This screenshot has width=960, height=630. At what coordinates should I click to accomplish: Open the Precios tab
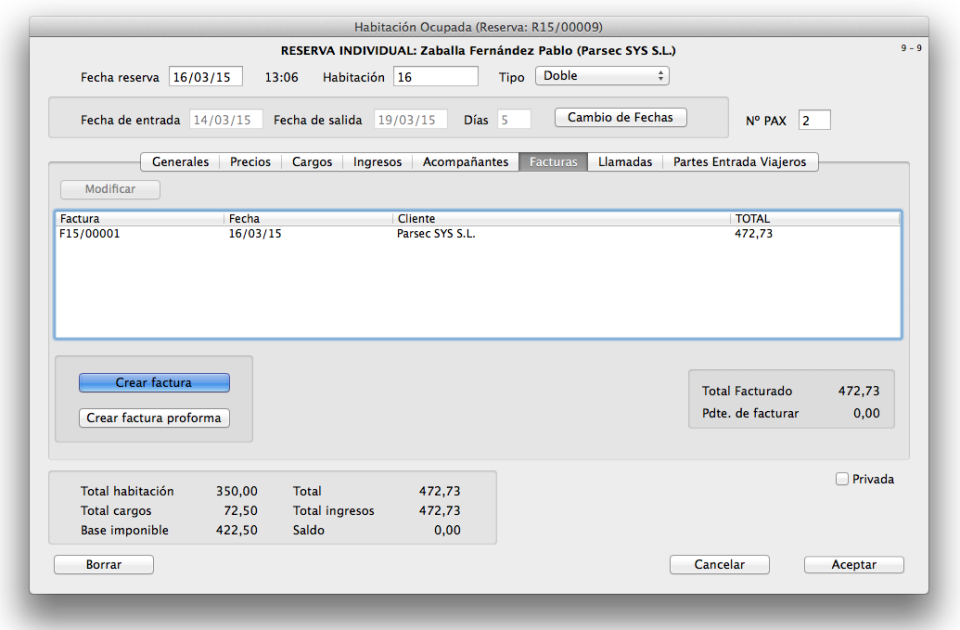250,161
